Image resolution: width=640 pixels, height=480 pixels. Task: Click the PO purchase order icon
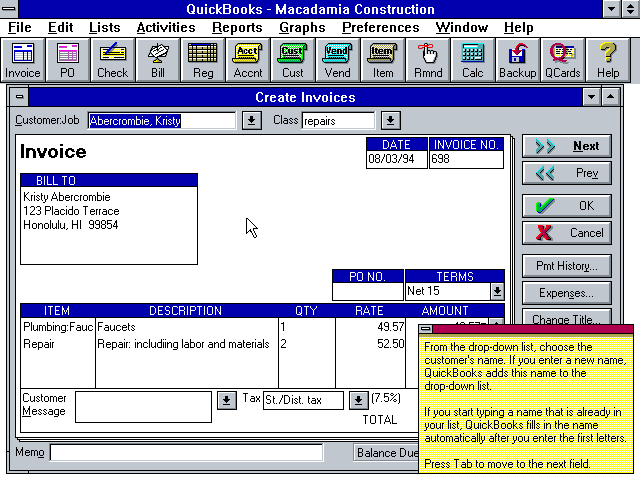(x=68, y=60)
